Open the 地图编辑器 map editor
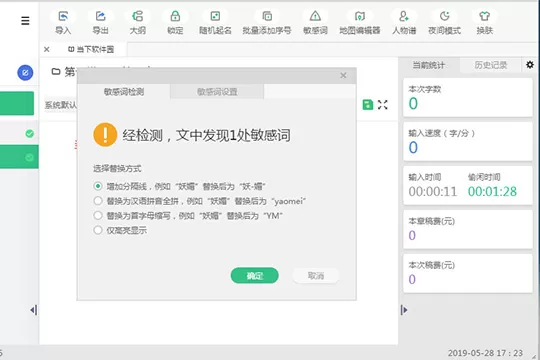Screen dimensions: 540x360 click(x=360, y=22)
